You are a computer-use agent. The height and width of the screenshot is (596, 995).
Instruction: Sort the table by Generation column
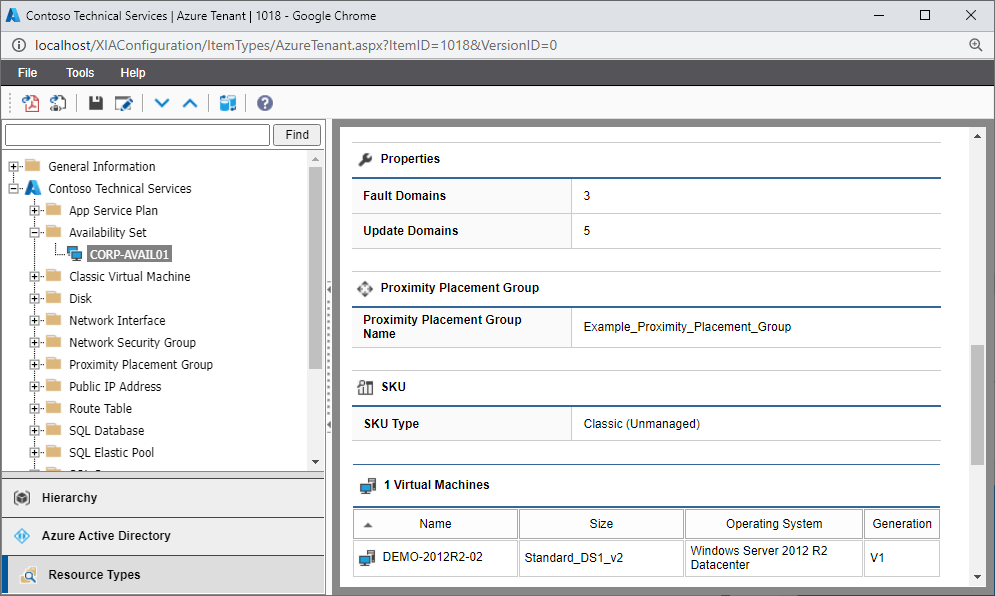902,524
